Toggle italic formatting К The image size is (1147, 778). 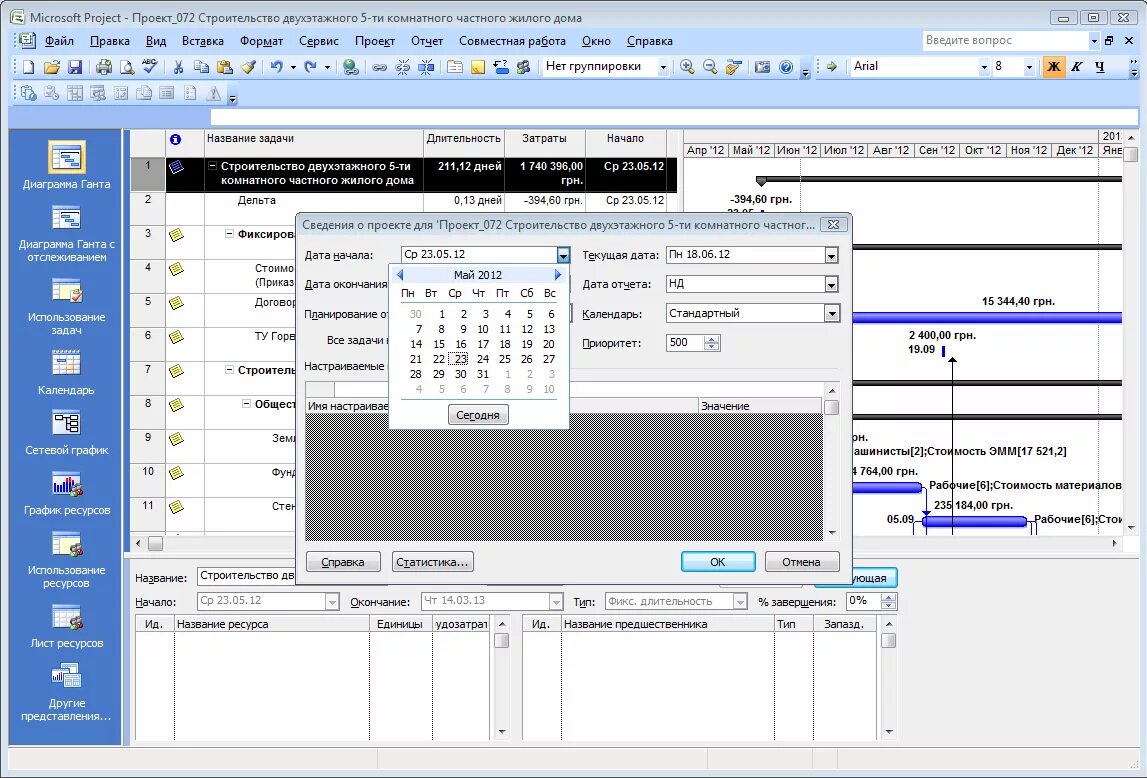pos(1077,67)
